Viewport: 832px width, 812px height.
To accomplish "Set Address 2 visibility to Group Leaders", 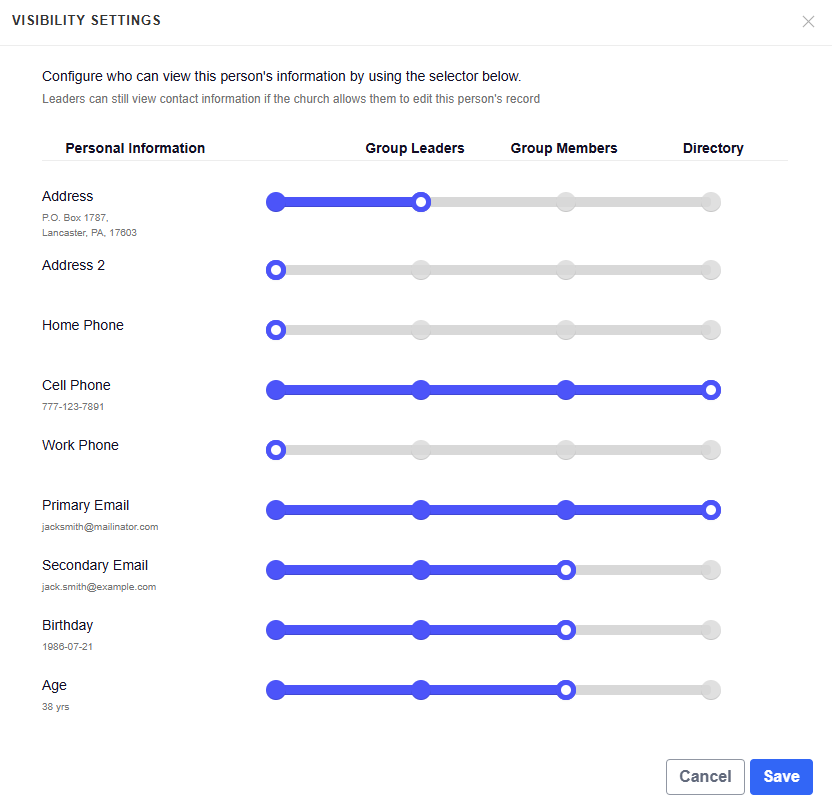I will click(421, 270).
